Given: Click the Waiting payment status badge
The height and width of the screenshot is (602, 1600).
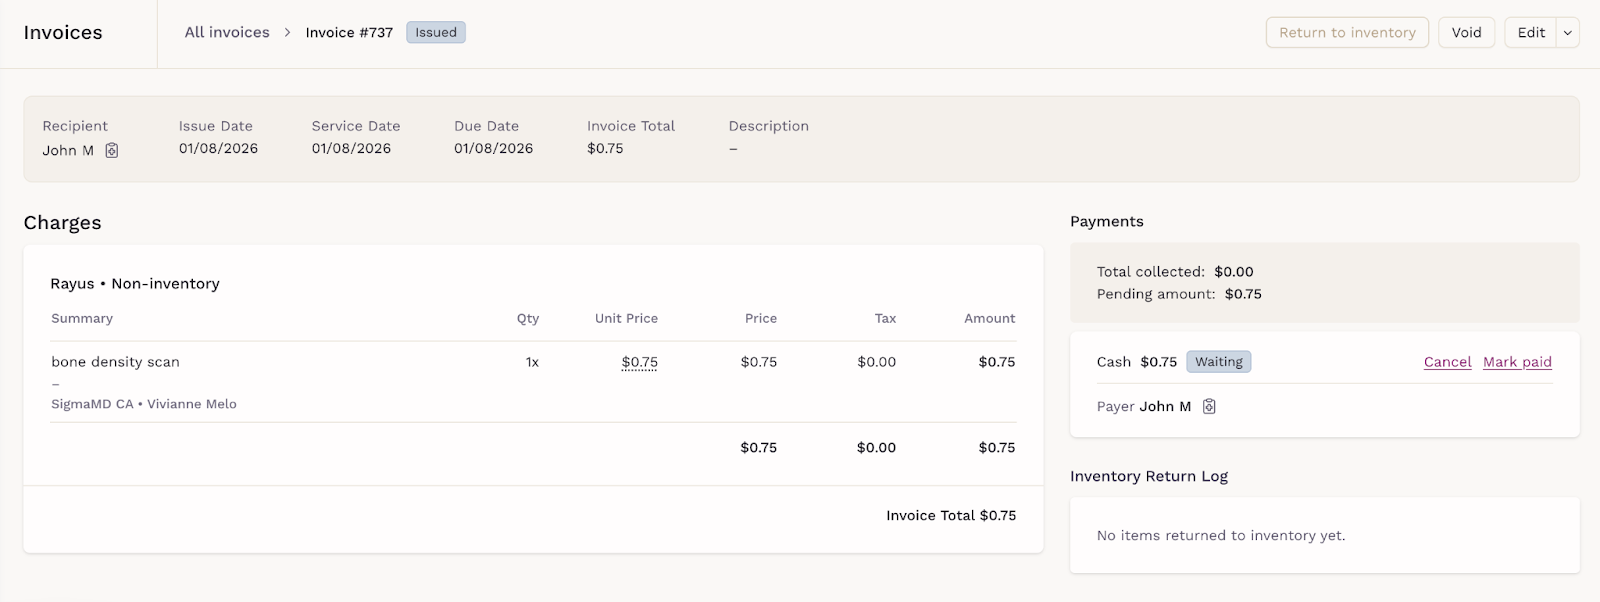Looking at the screenshot, I should pos(1218,362).
